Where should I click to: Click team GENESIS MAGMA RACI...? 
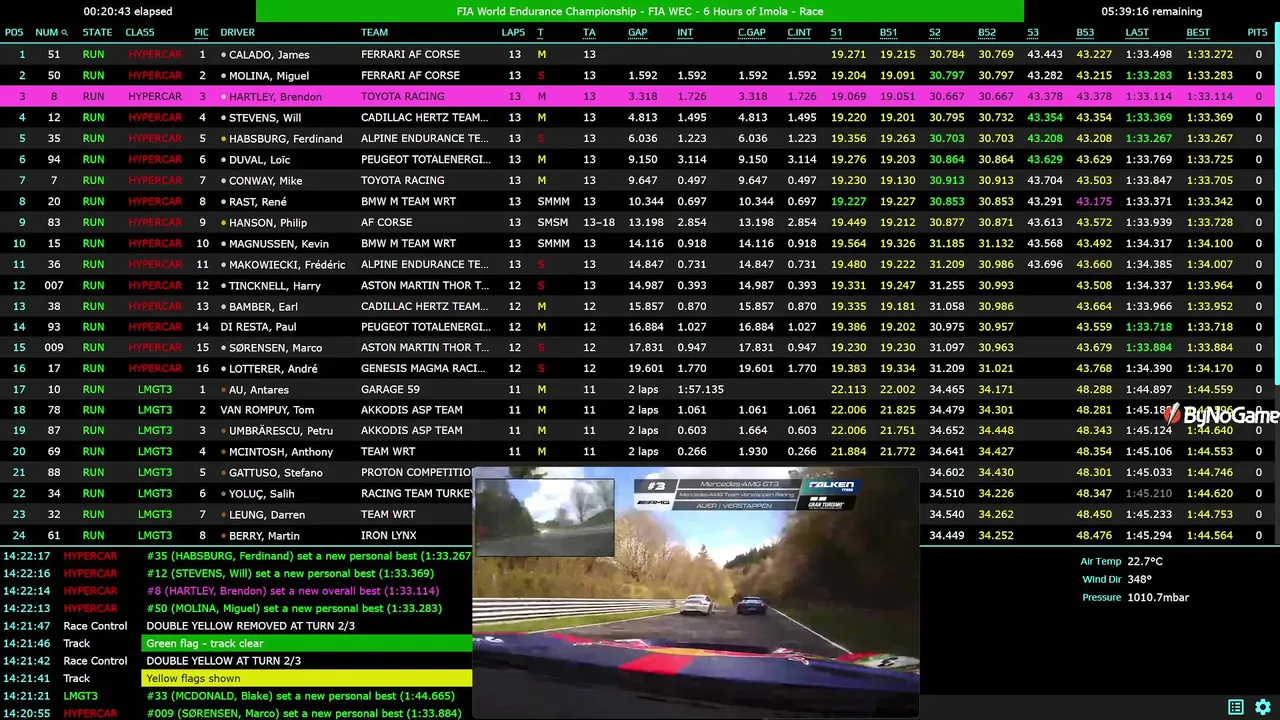[x=424, y=369]
